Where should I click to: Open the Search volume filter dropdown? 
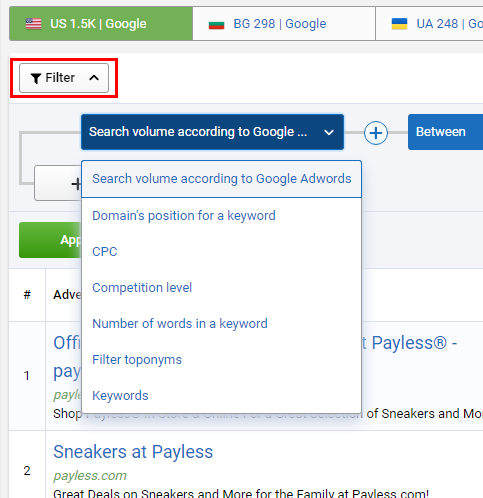[212, 132]
